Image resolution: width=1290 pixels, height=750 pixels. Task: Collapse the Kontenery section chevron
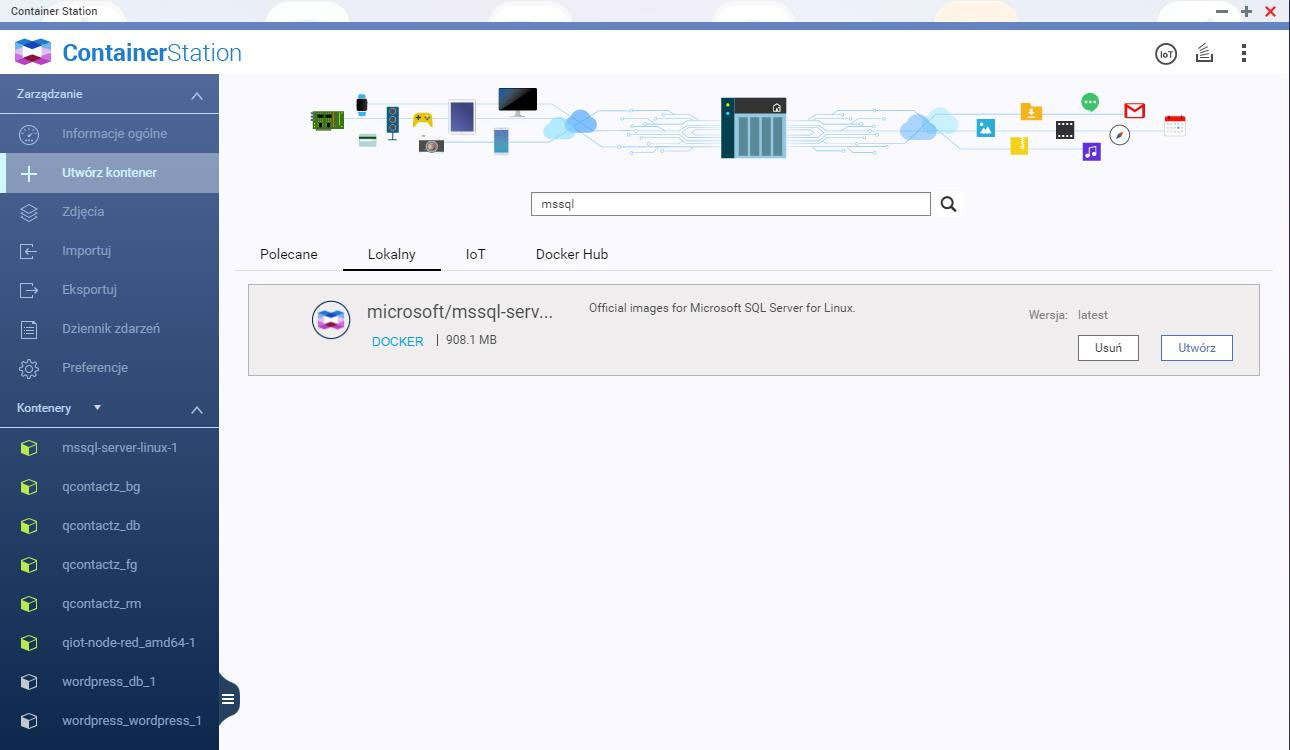pos(197,409)
